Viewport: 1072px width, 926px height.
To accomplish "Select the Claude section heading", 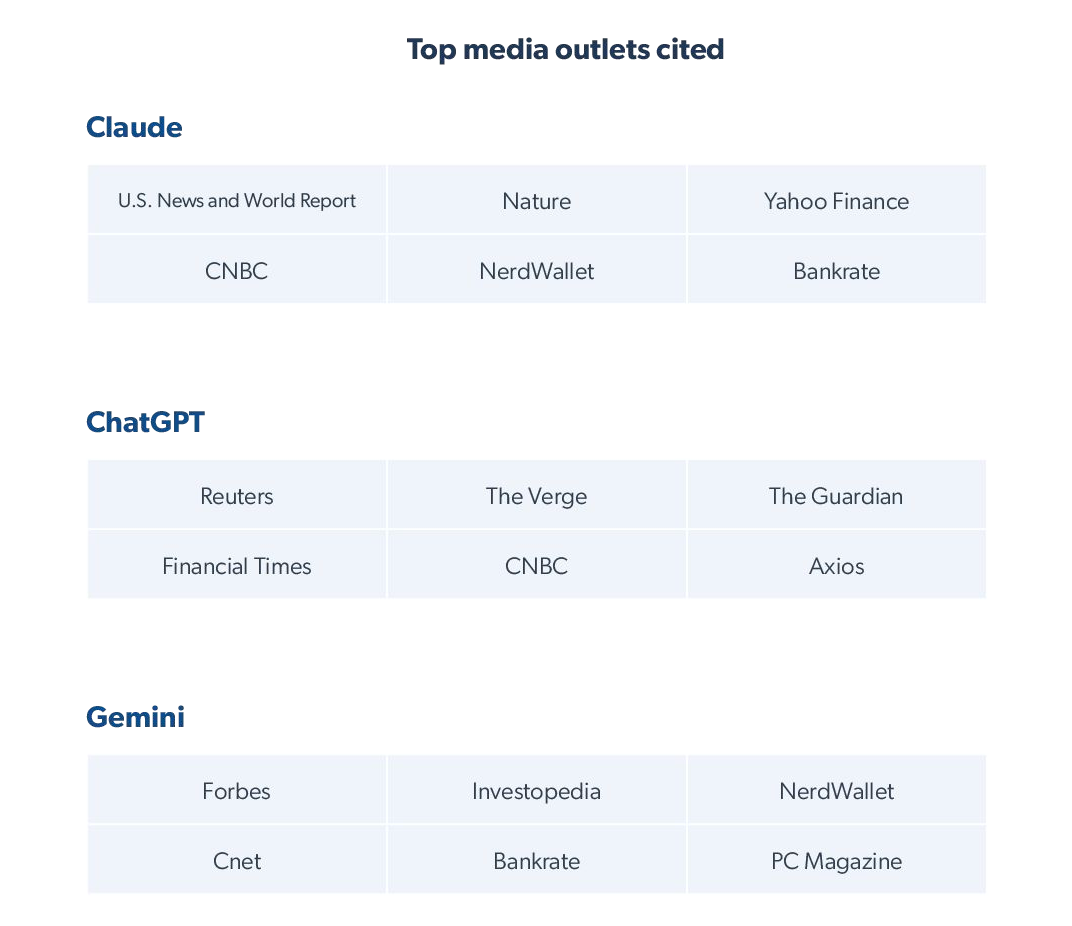I will 134,127.
